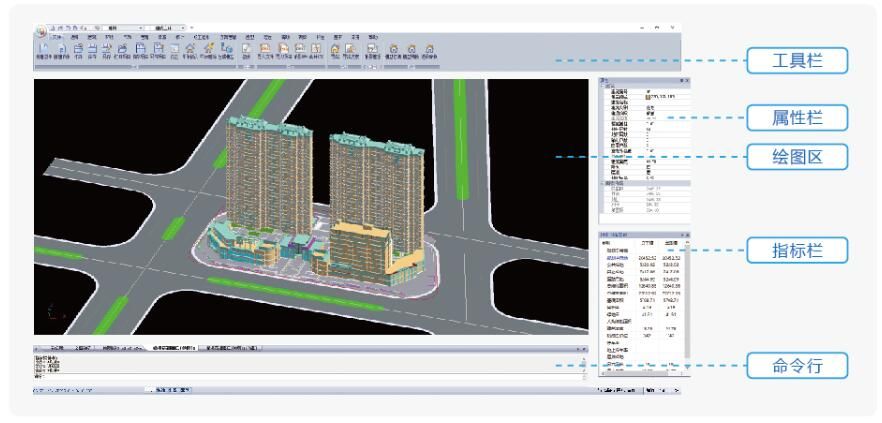The image size is (882, 423).
Task: Switch to the highlighted tab below drawing area
Action: click(174, 348)
